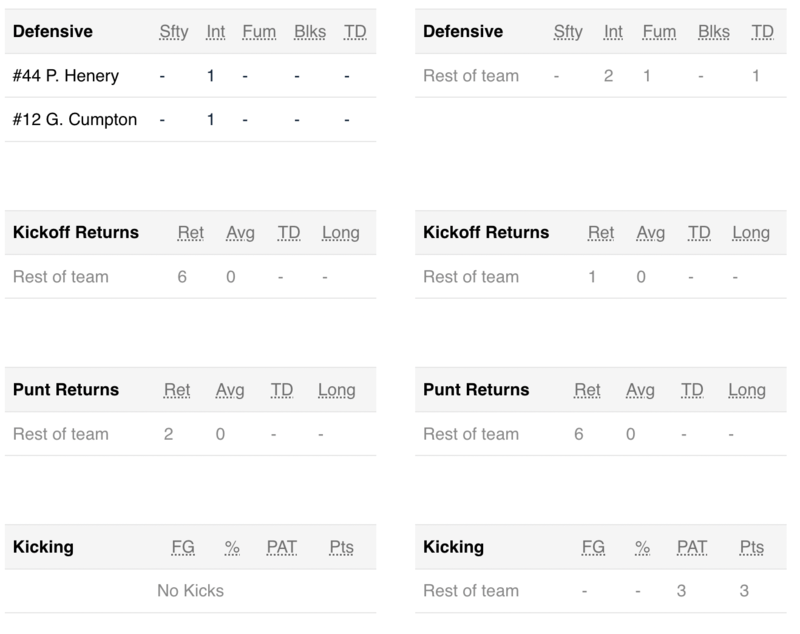Click Pts header in the right Kicking table

pyautogui.click(x=751, y=547)
